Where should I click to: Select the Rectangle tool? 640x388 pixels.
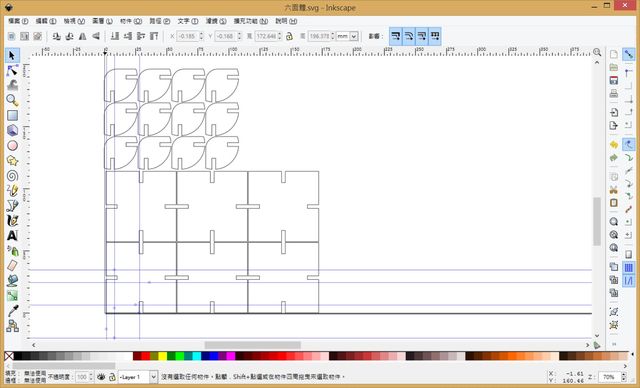tap(12, 115)
